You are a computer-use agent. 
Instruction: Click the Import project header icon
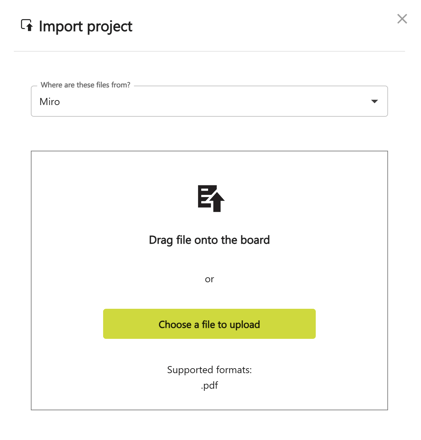click(x=27, y=25)
